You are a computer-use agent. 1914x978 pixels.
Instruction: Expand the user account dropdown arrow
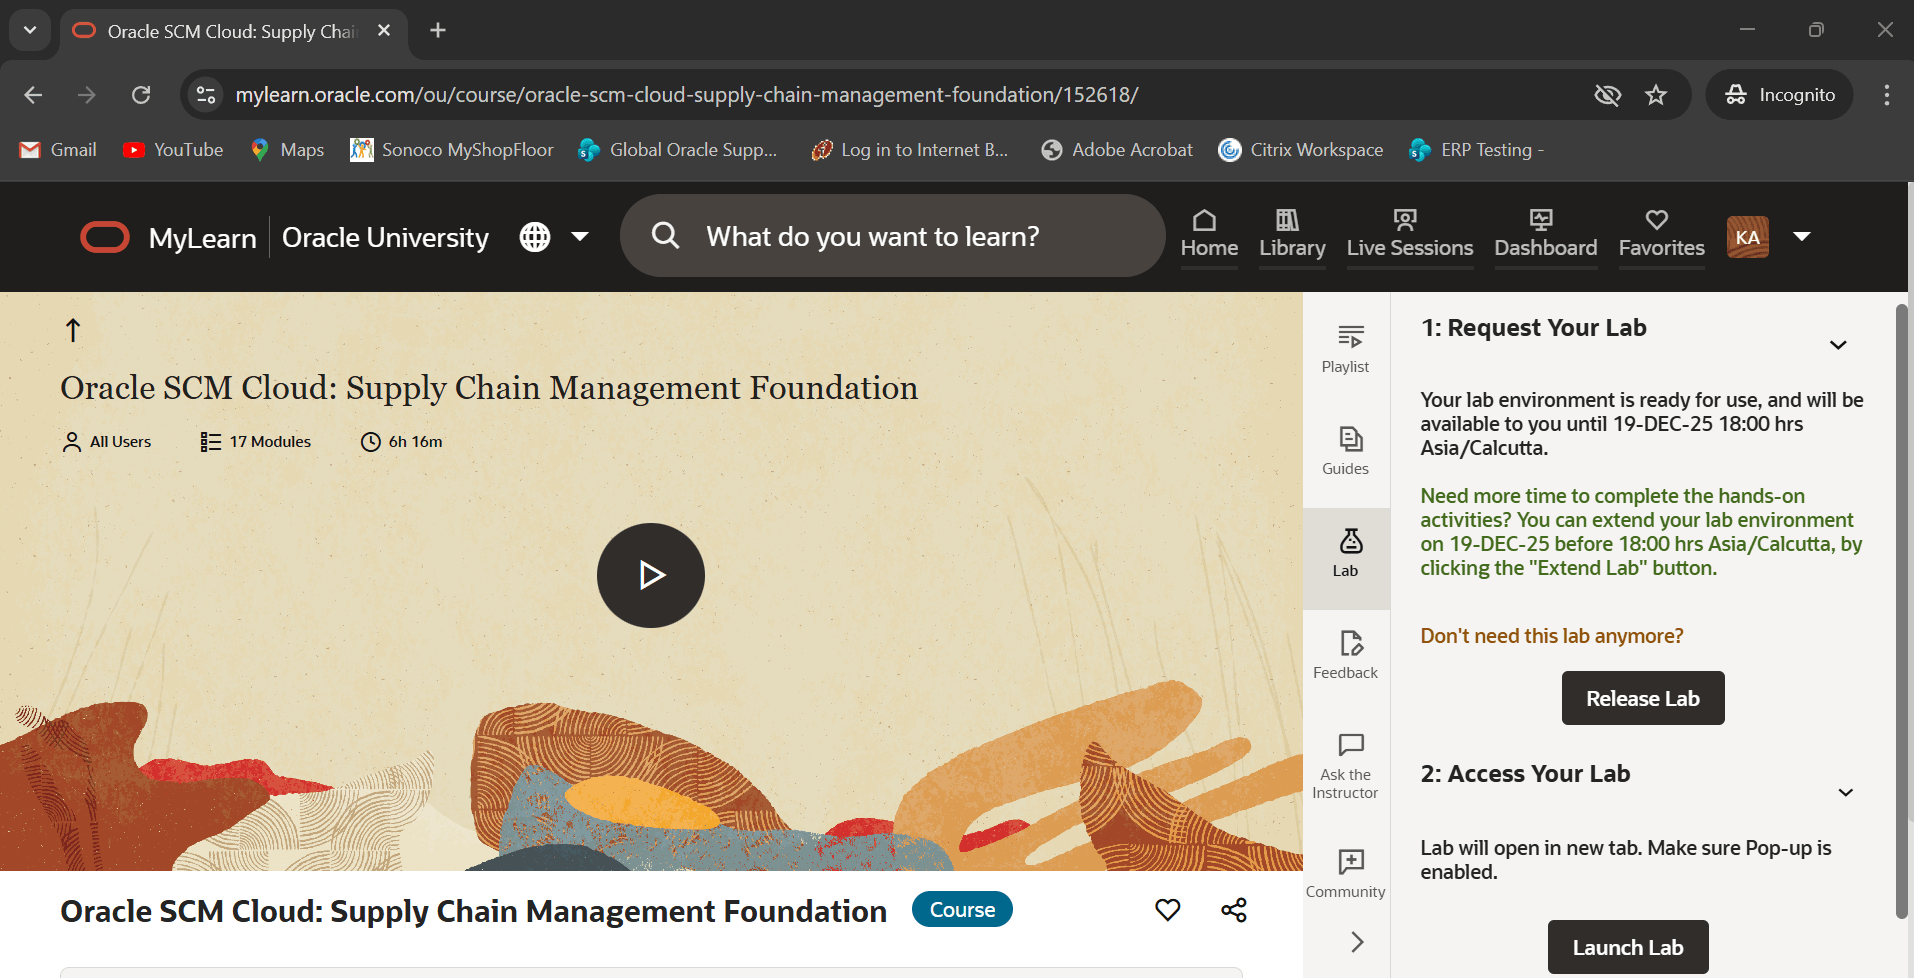pos(1802,237)
